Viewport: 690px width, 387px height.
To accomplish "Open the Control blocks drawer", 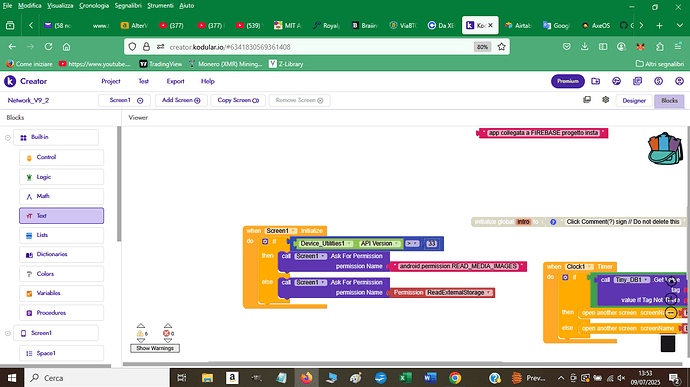I will point(61,157).
